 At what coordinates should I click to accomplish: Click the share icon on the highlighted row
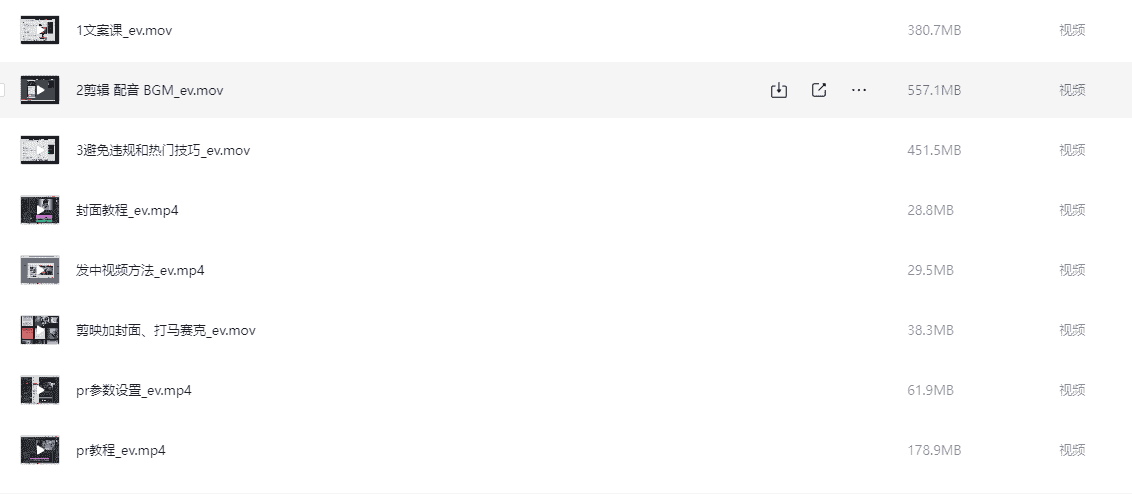(819, 90)
